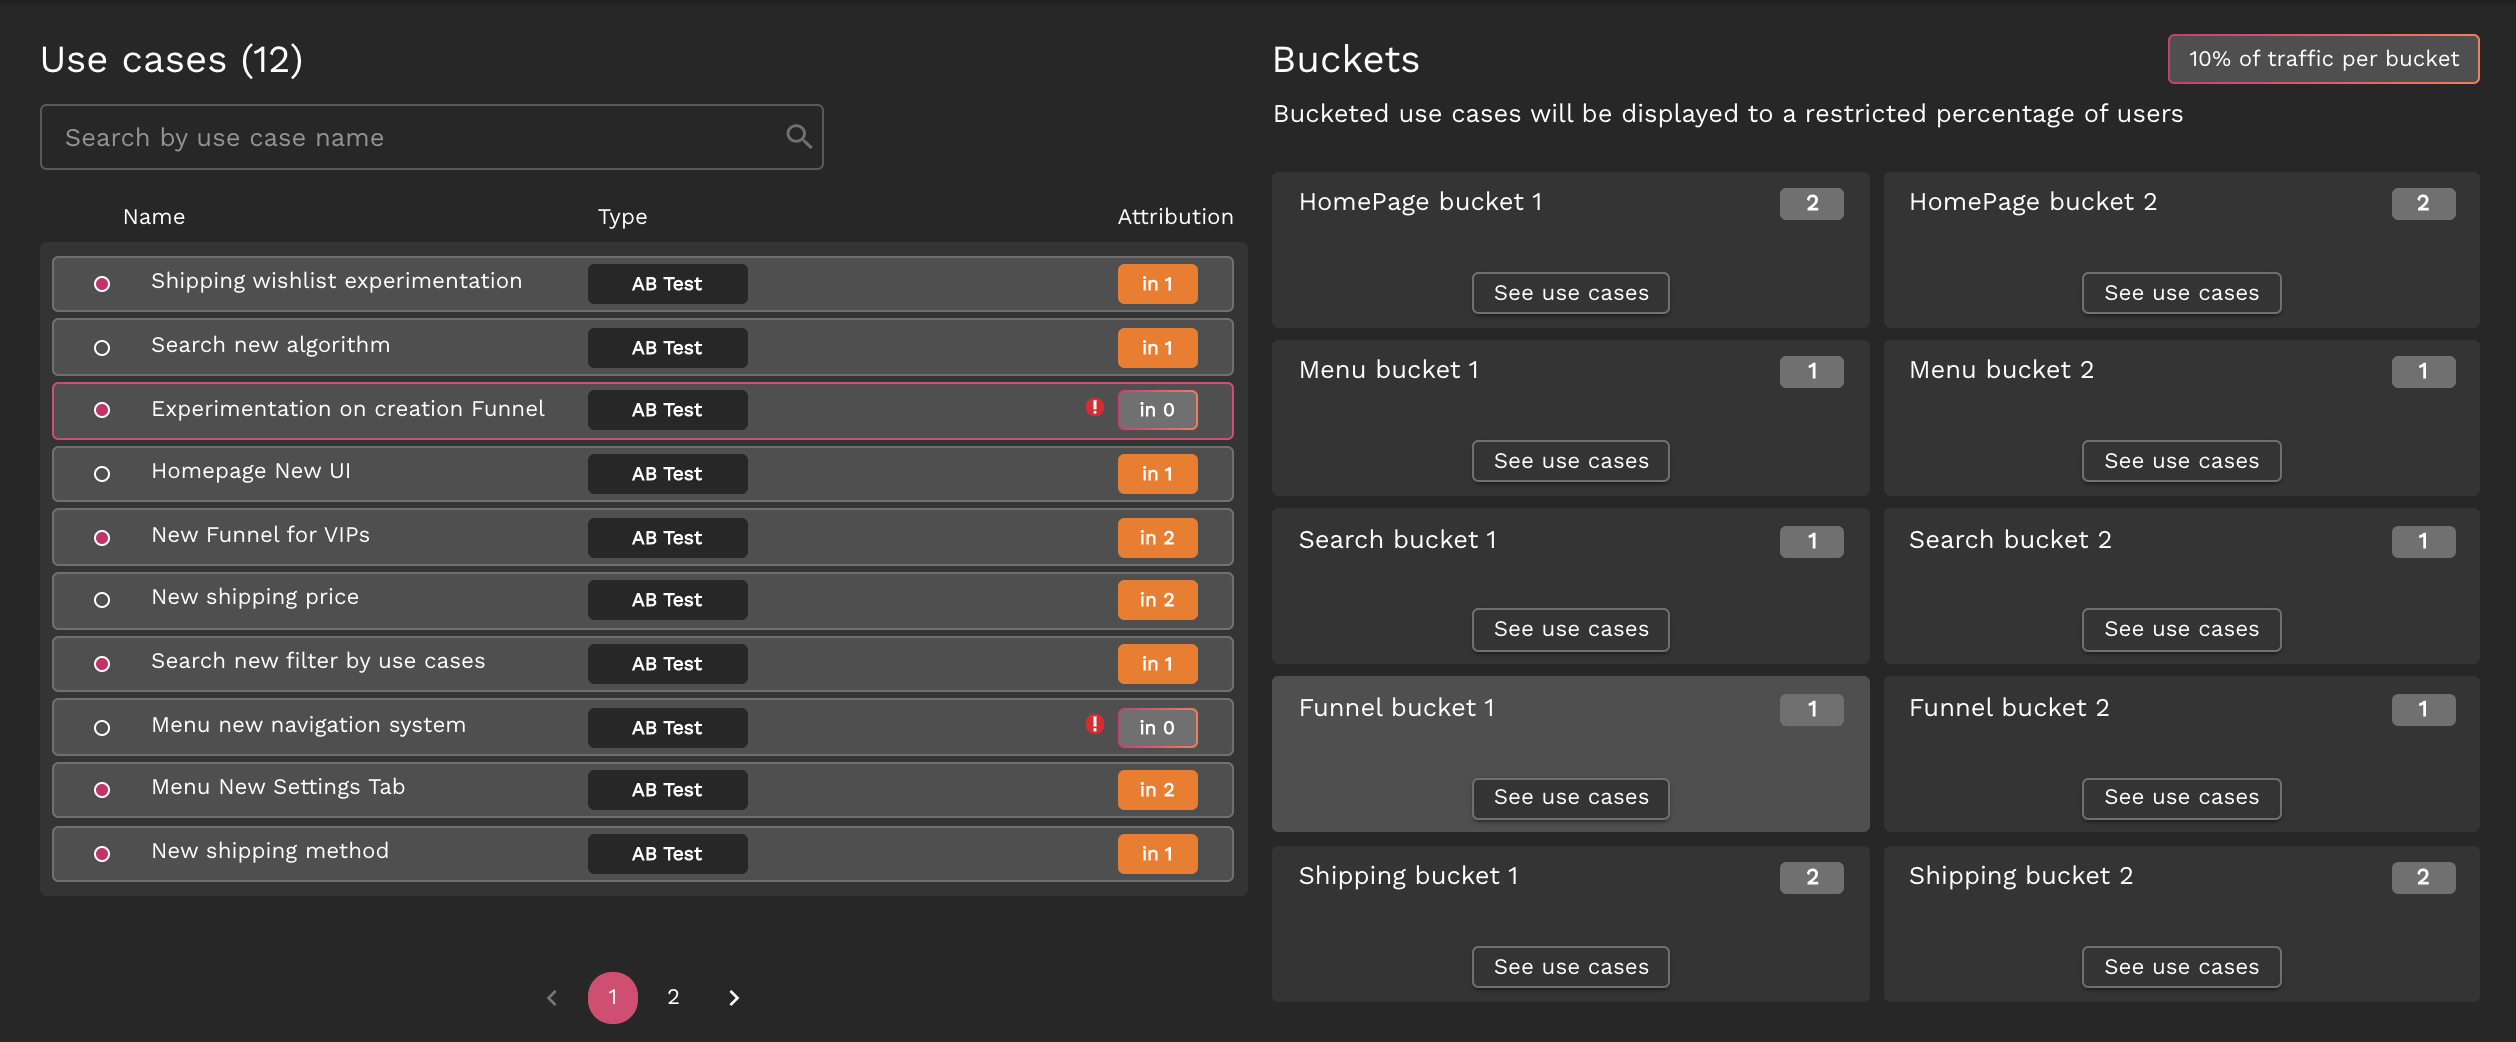Click 'Shipping bucket 1' card title

(x=1408, y=876)
